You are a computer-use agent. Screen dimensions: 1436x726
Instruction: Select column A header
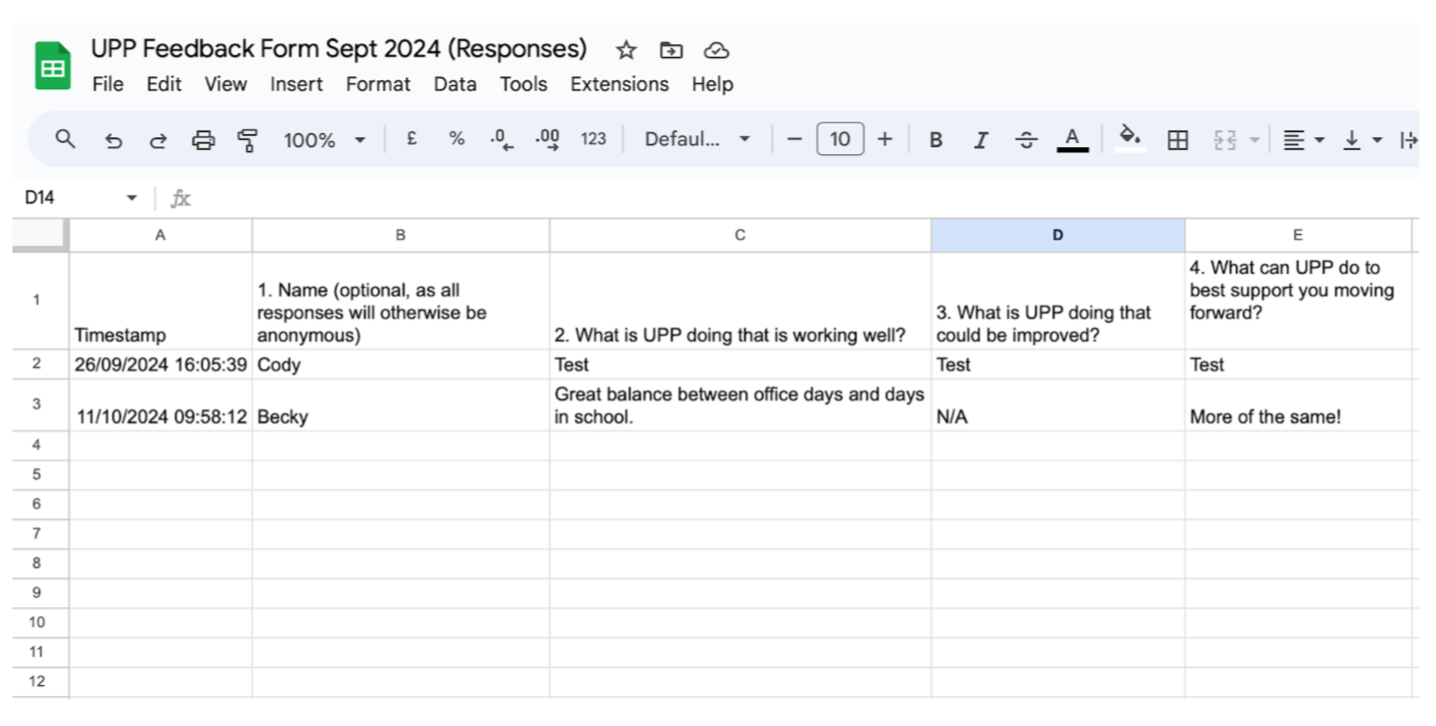click(160, 235)
